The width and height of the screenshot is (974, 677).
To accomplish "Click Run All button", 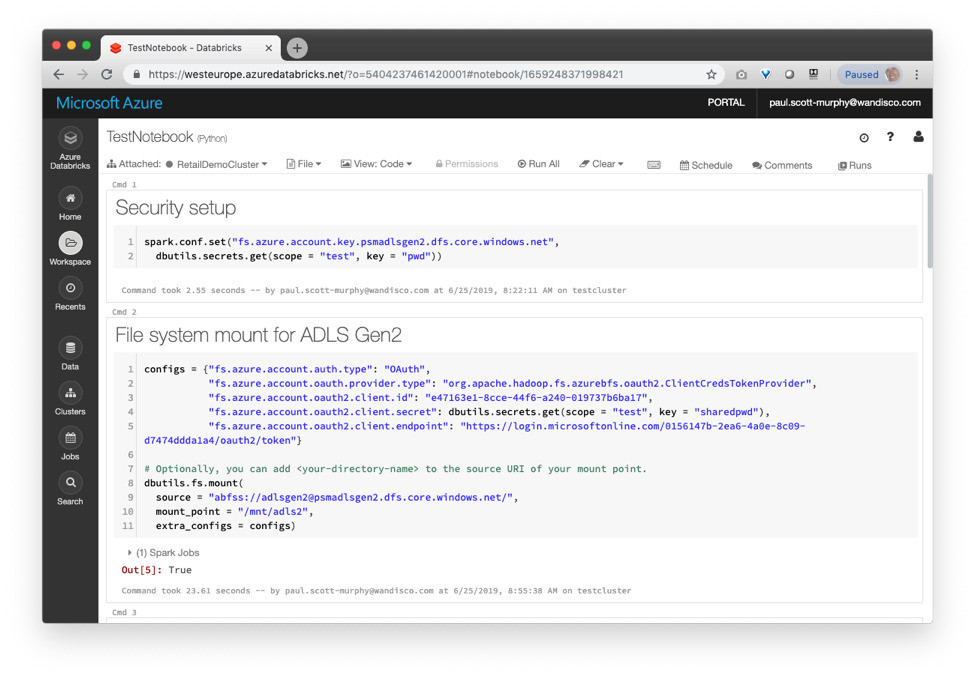I will [x=539, y=164].
